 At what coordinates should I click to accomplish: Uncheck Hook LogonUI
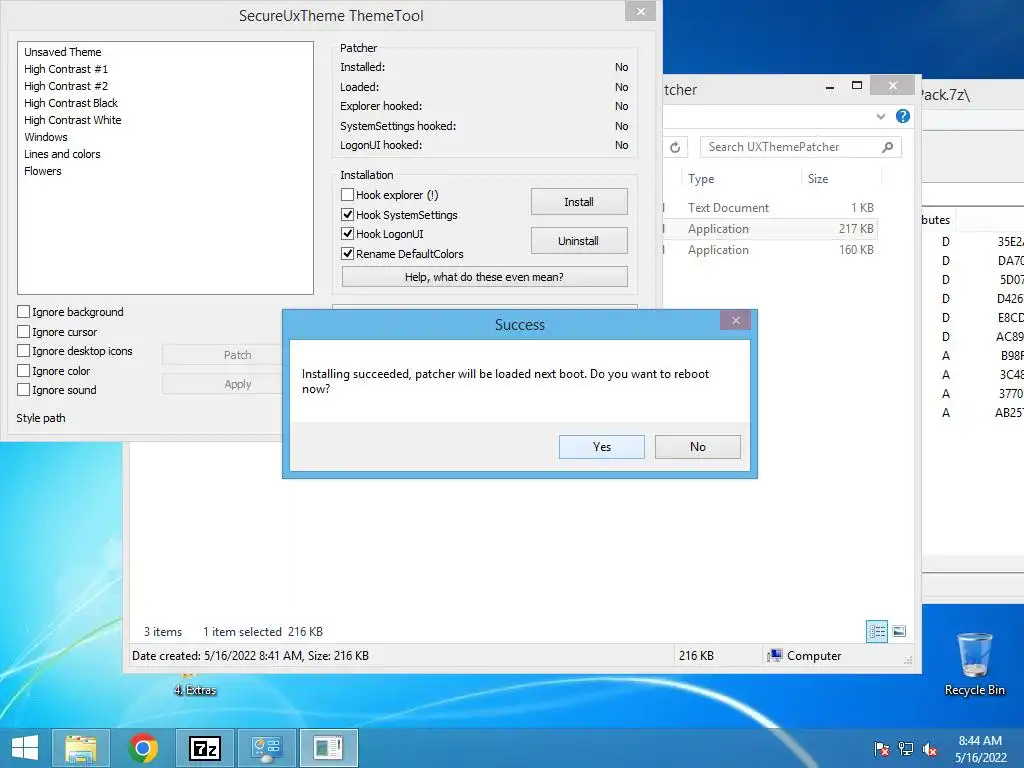(347, 234)
